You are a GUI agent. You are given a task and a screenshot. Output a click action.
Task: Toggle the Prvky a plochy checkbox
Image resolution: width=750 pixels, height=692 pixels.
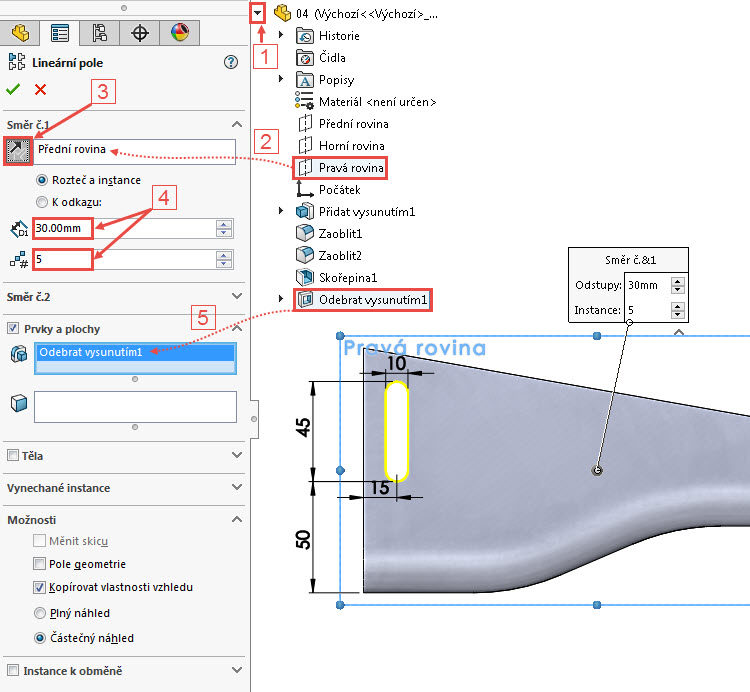[x=13, y=329]
